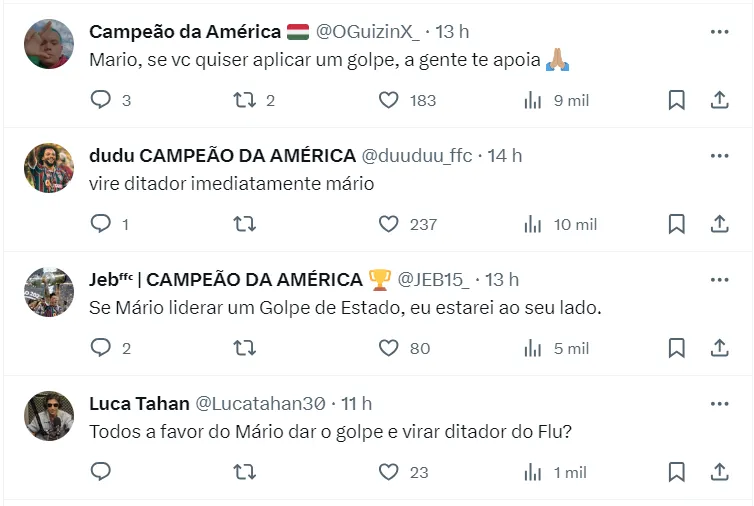Share the OGuizinX_ tweet
This screenshot has width=754, height=506.
(x=719, y=100)
